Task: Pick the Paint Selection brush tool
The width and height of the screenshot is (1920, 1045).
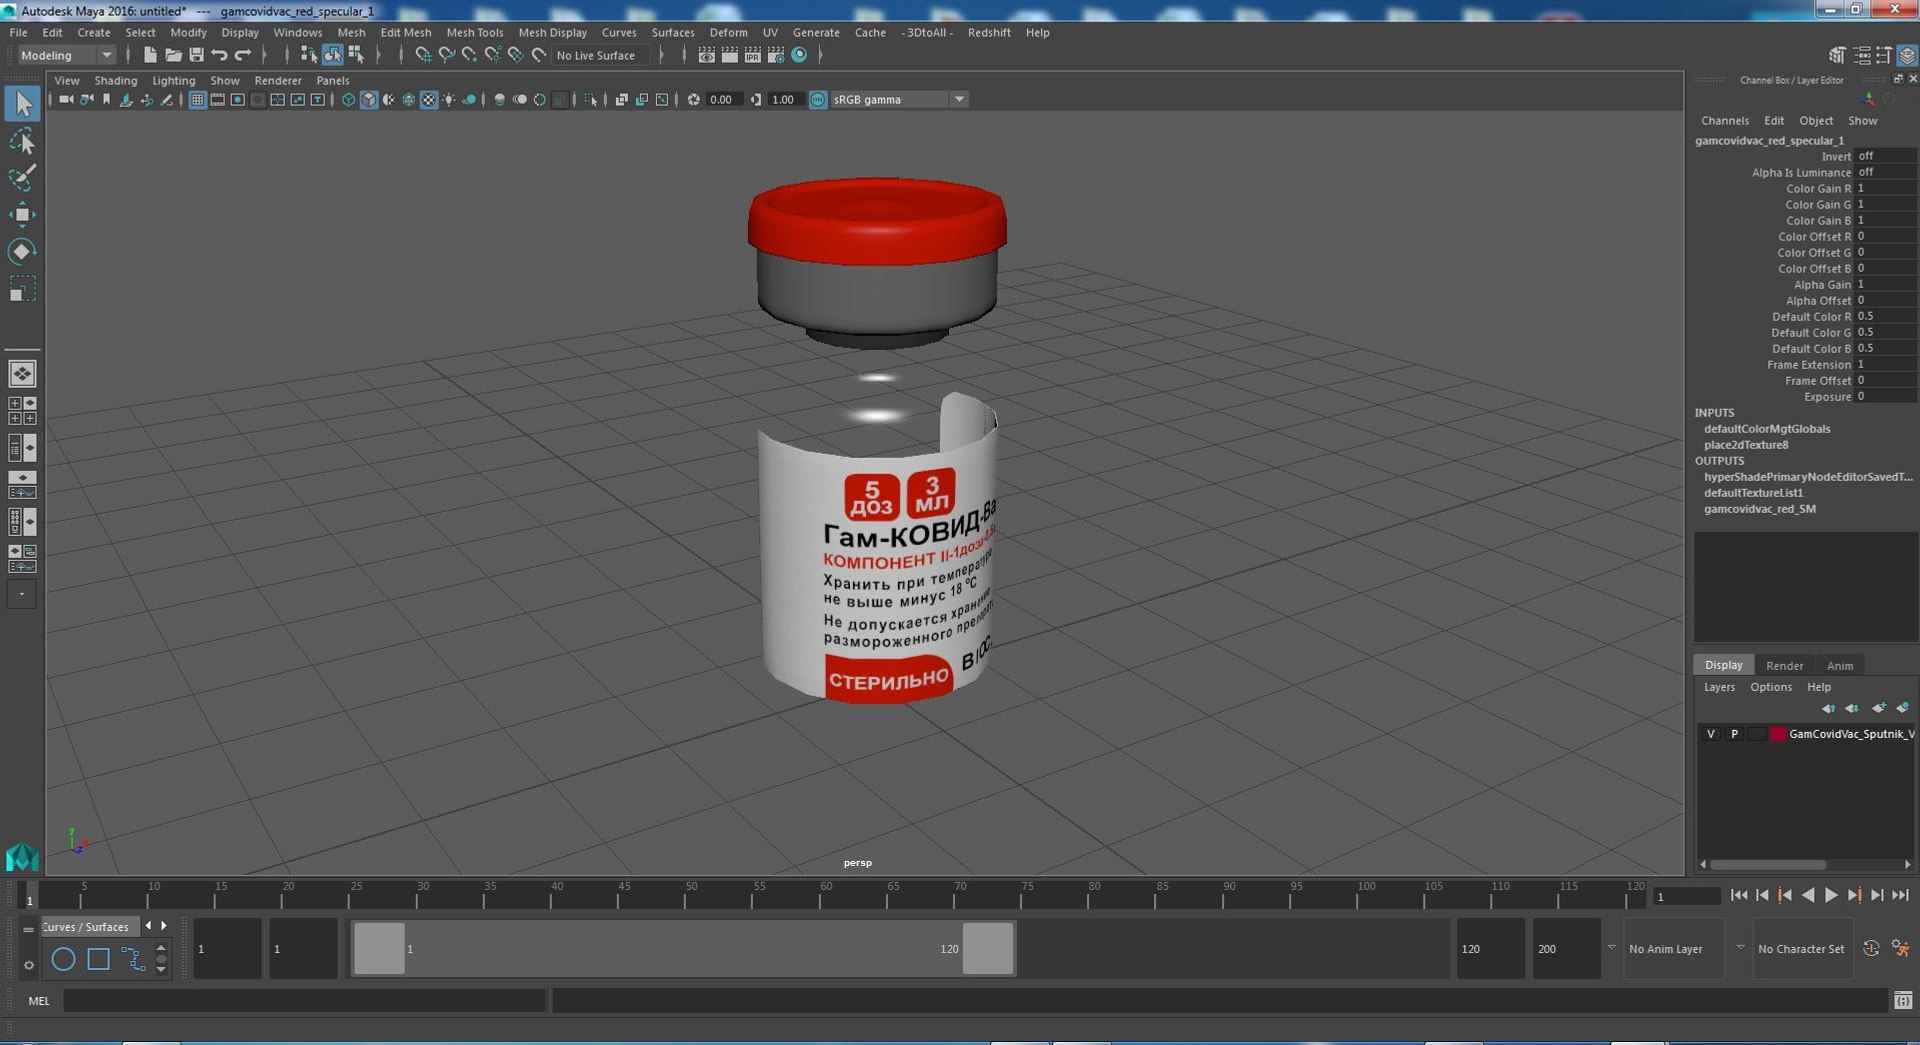Action: pos(23,178)
